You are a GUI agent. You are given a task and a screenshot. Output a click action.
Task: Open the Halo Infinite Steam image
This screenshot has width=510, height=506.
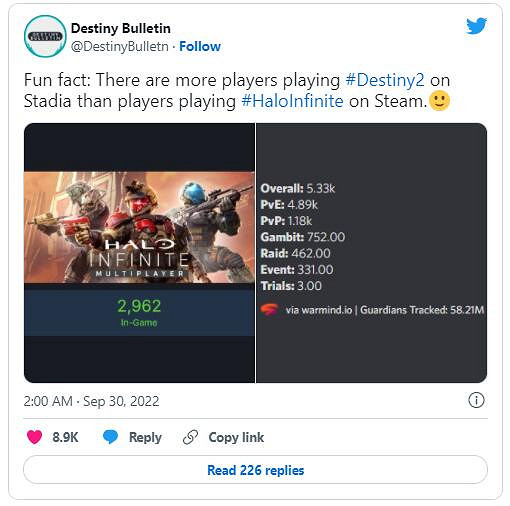(139, 253)
